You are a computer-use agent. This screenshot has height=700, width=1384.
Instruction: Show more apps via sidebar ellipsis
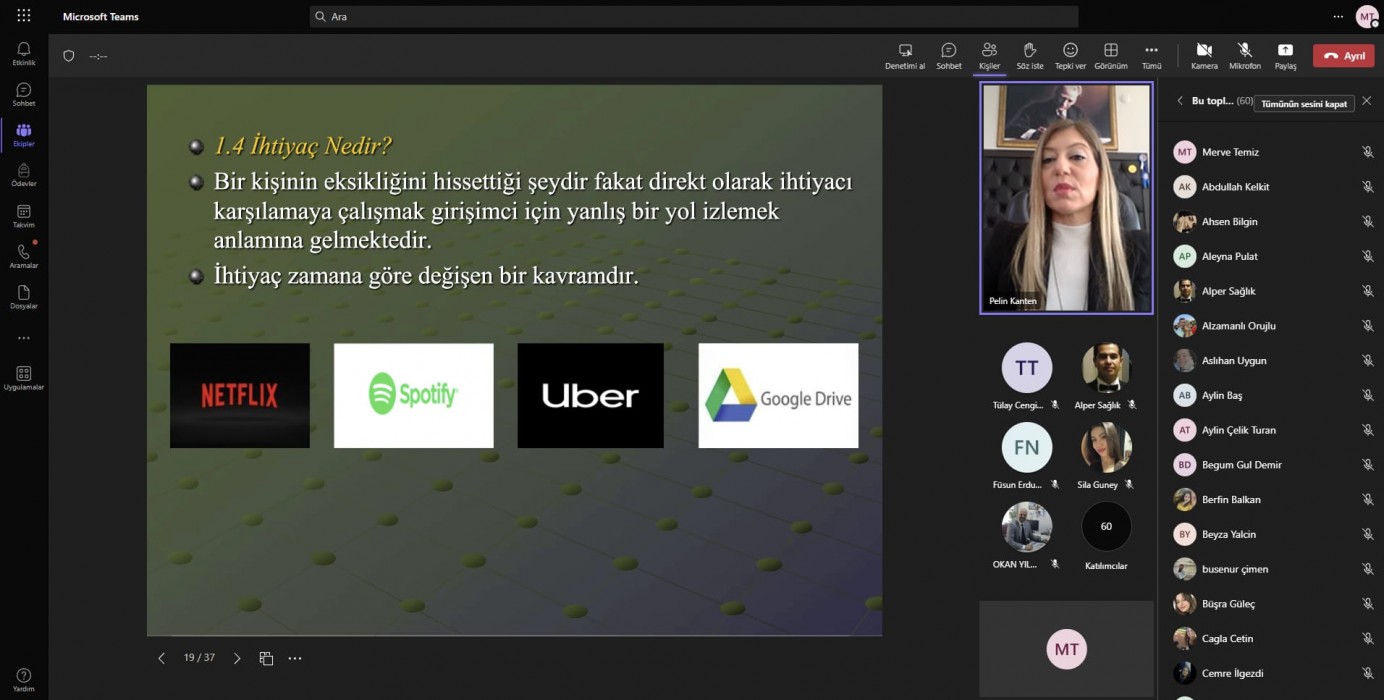click(24, 338)
